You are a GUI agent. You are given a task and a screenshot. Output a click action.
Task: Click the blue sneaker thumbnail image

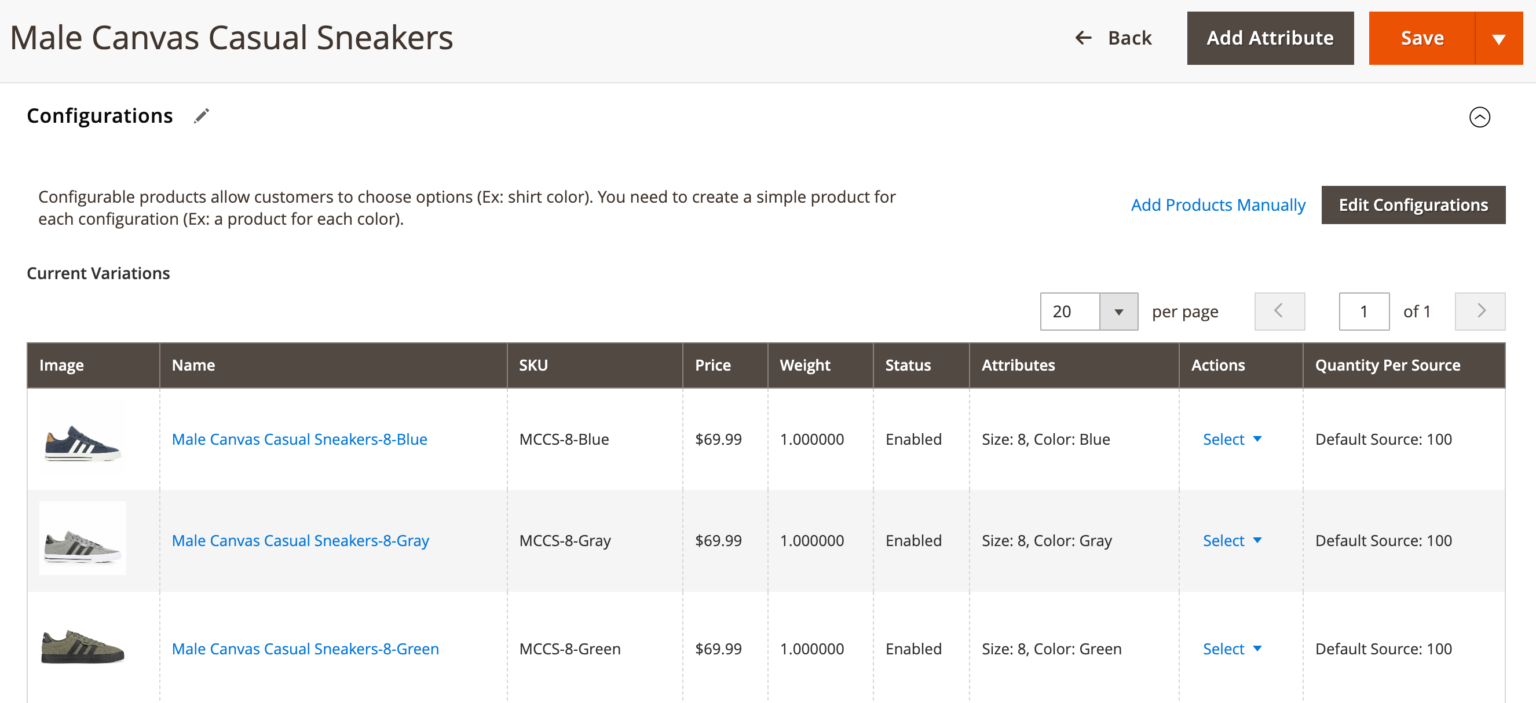tap(82, 437)
